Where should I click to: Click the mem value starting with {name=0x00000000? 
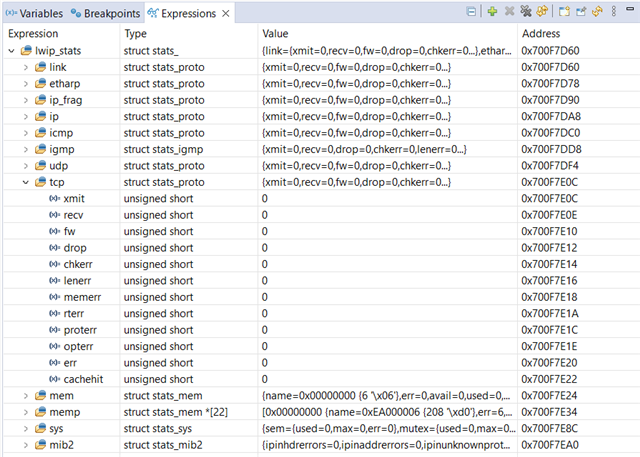click(x=386, y=396)
